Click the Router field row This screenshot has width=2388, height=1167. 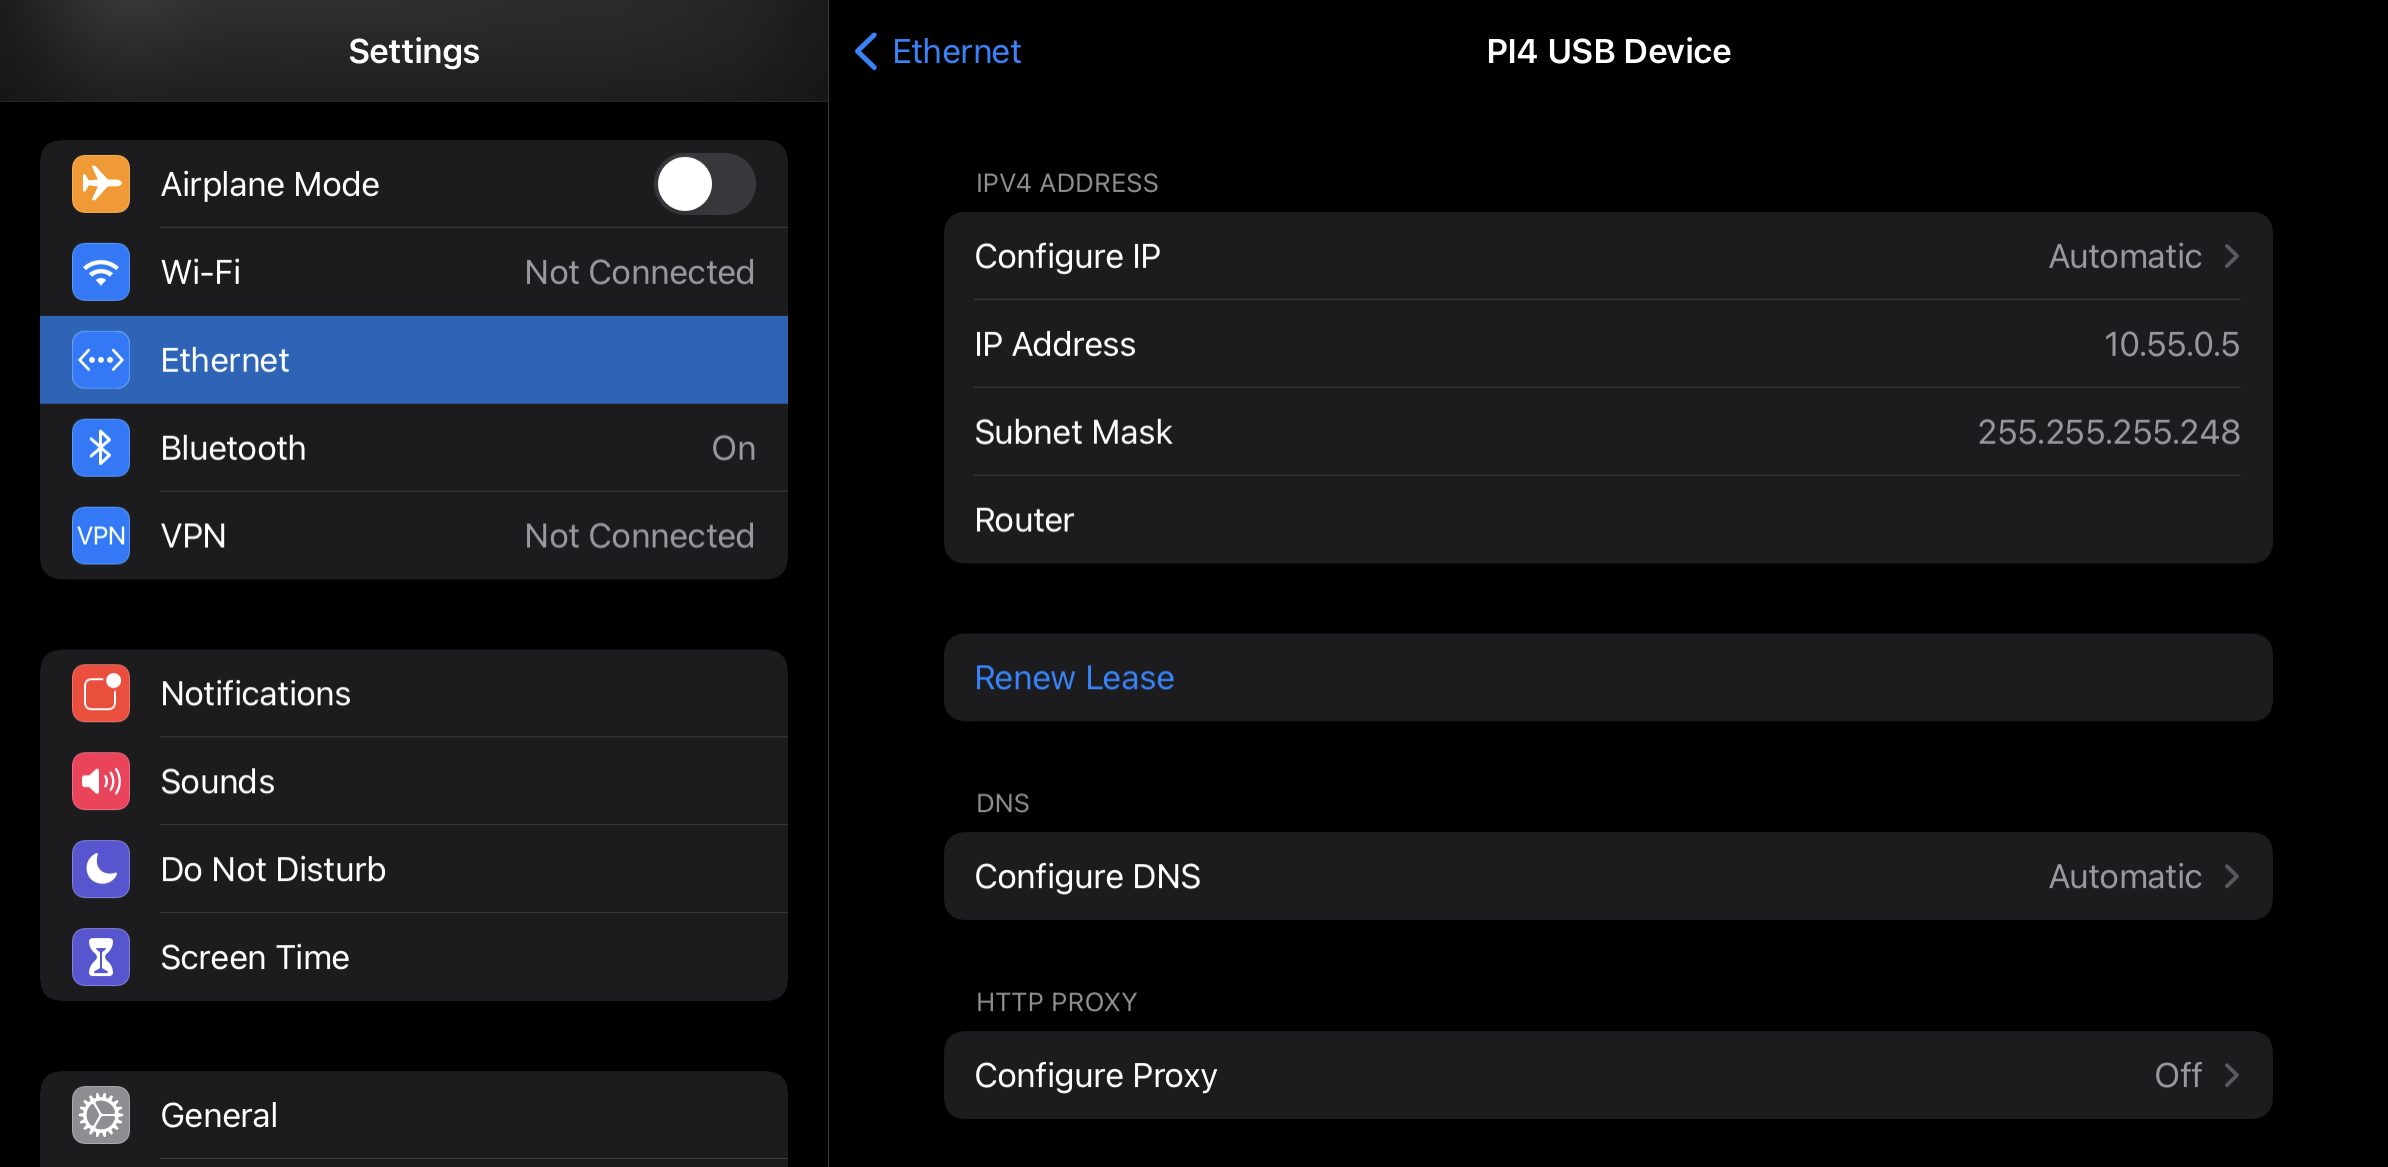[1607, 521]
